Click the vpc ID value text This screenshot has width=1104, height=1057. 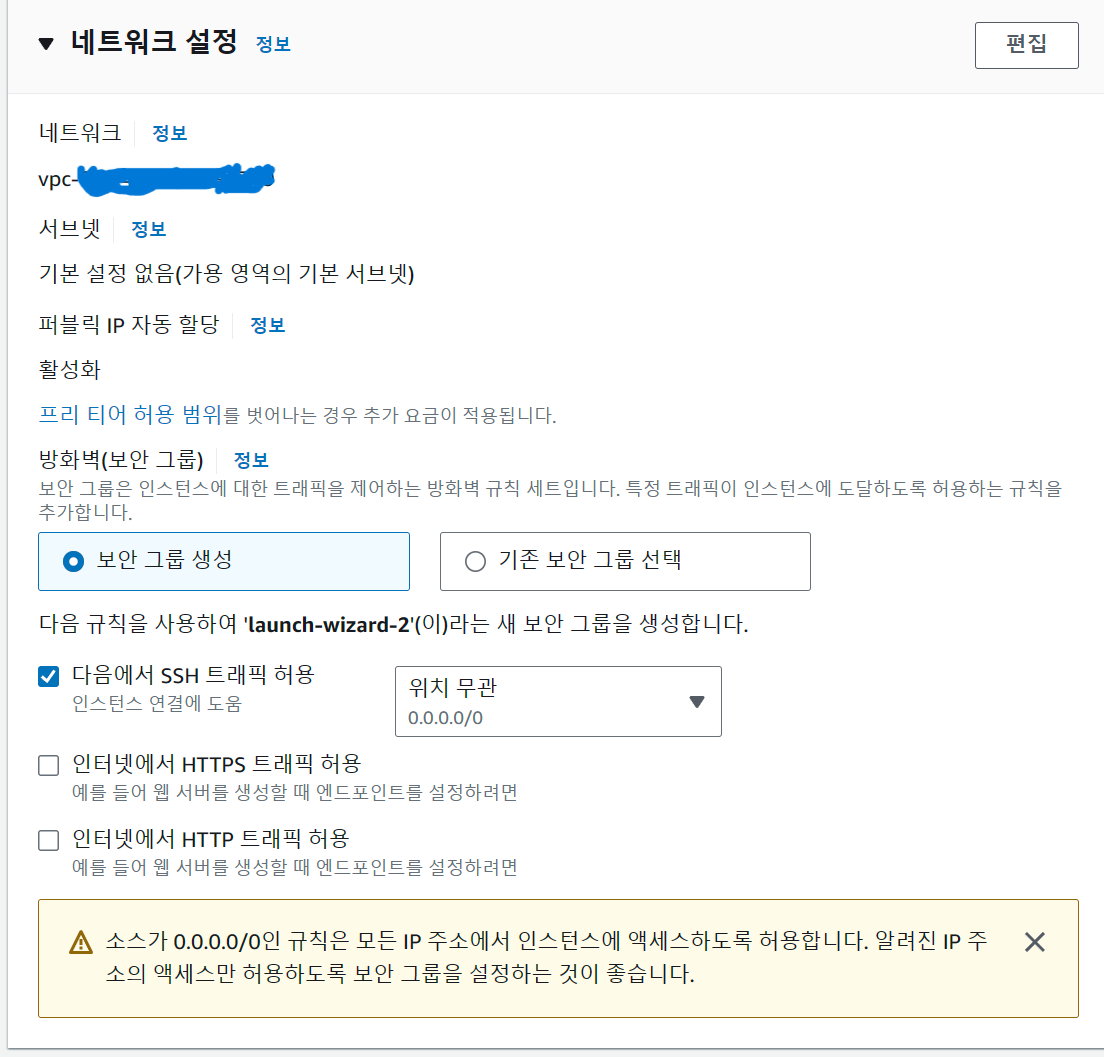coord(150,177)
